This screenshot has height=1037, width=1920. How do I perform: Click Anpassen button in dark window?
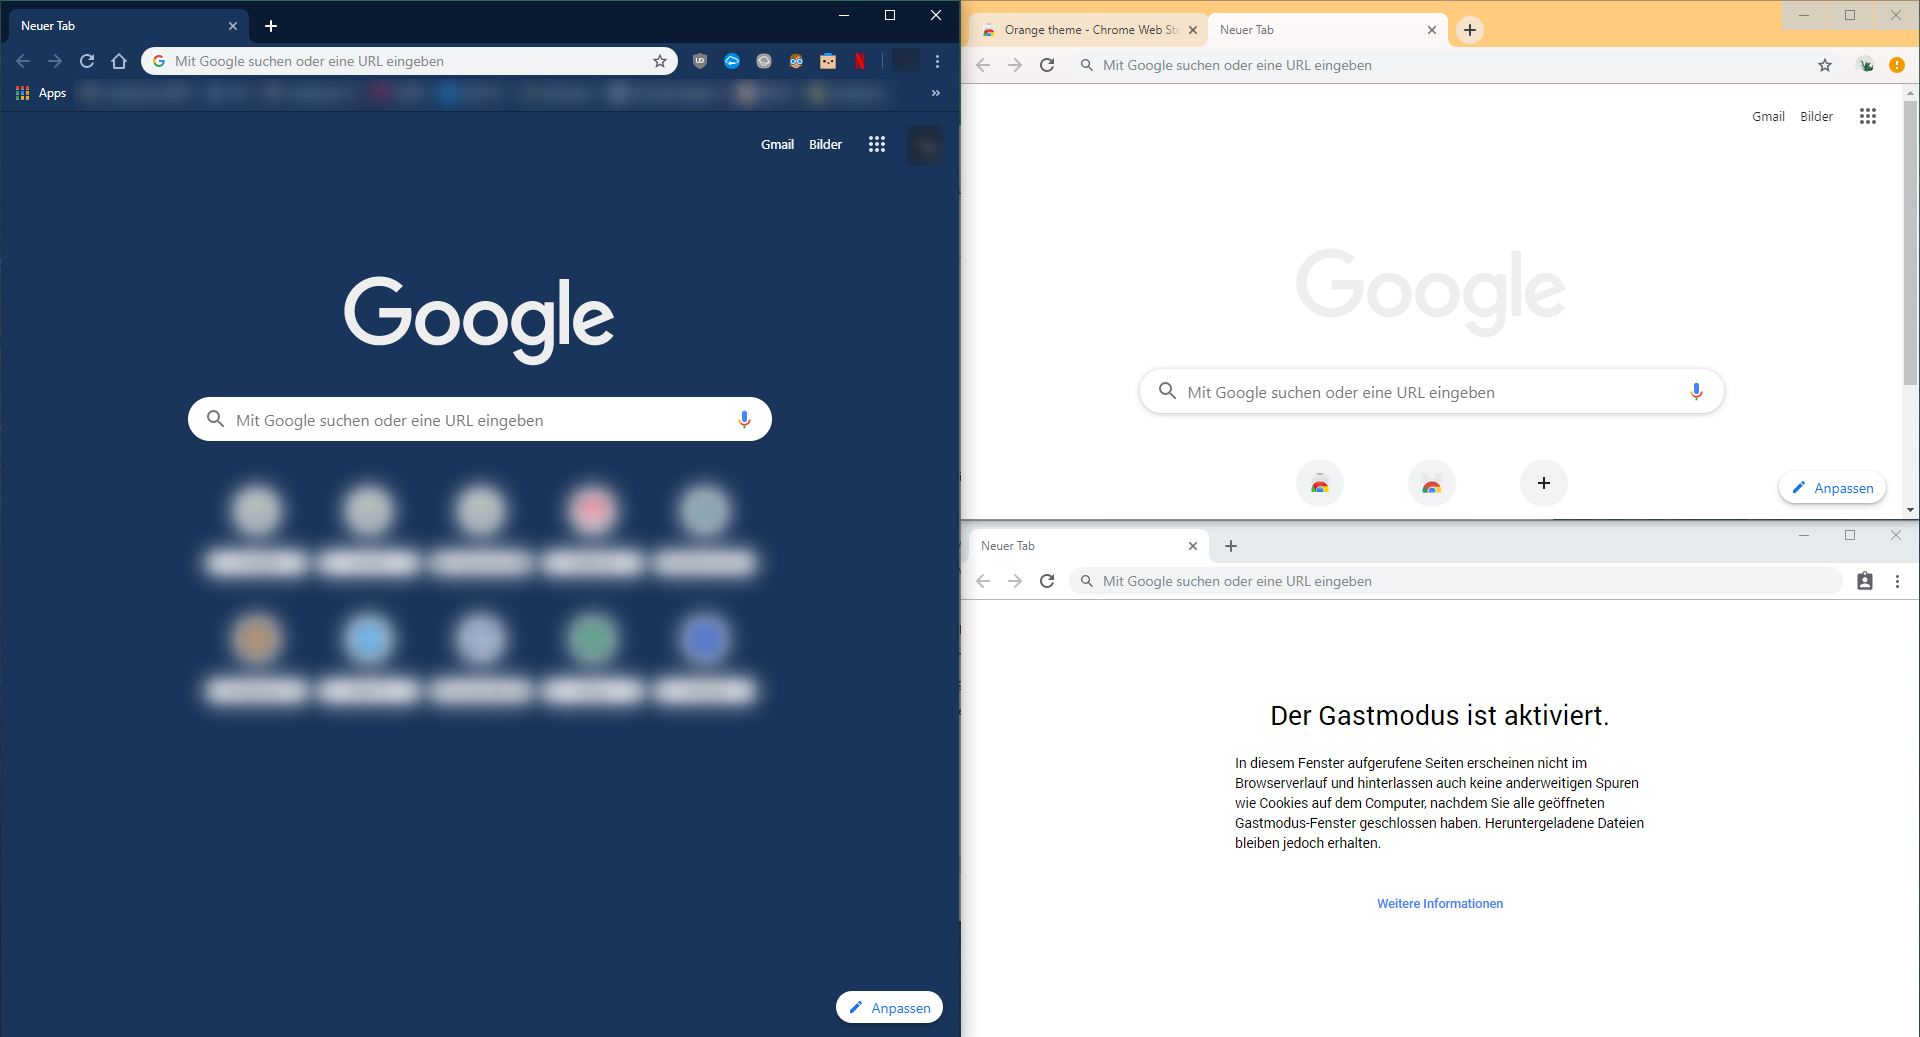[x=889, y=1007]
